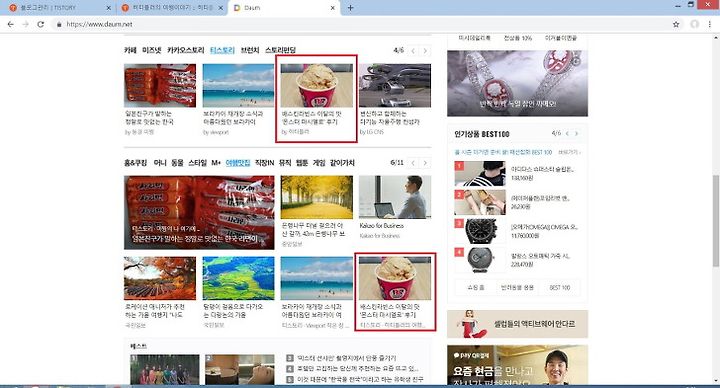Go back using the browser back arrow
This screenshot has height=388, width=720.
pyautogui.click(x=11, y=24)
